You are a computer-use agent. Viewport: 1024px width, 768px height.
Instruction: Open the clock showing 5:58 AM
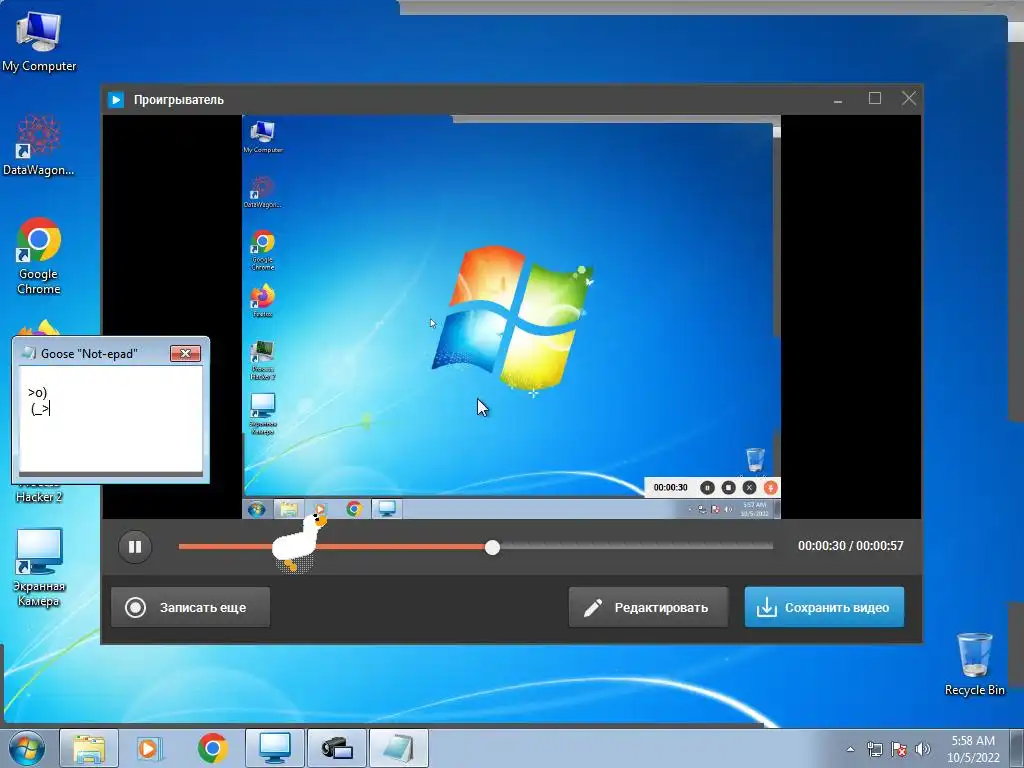pos(973,749)
